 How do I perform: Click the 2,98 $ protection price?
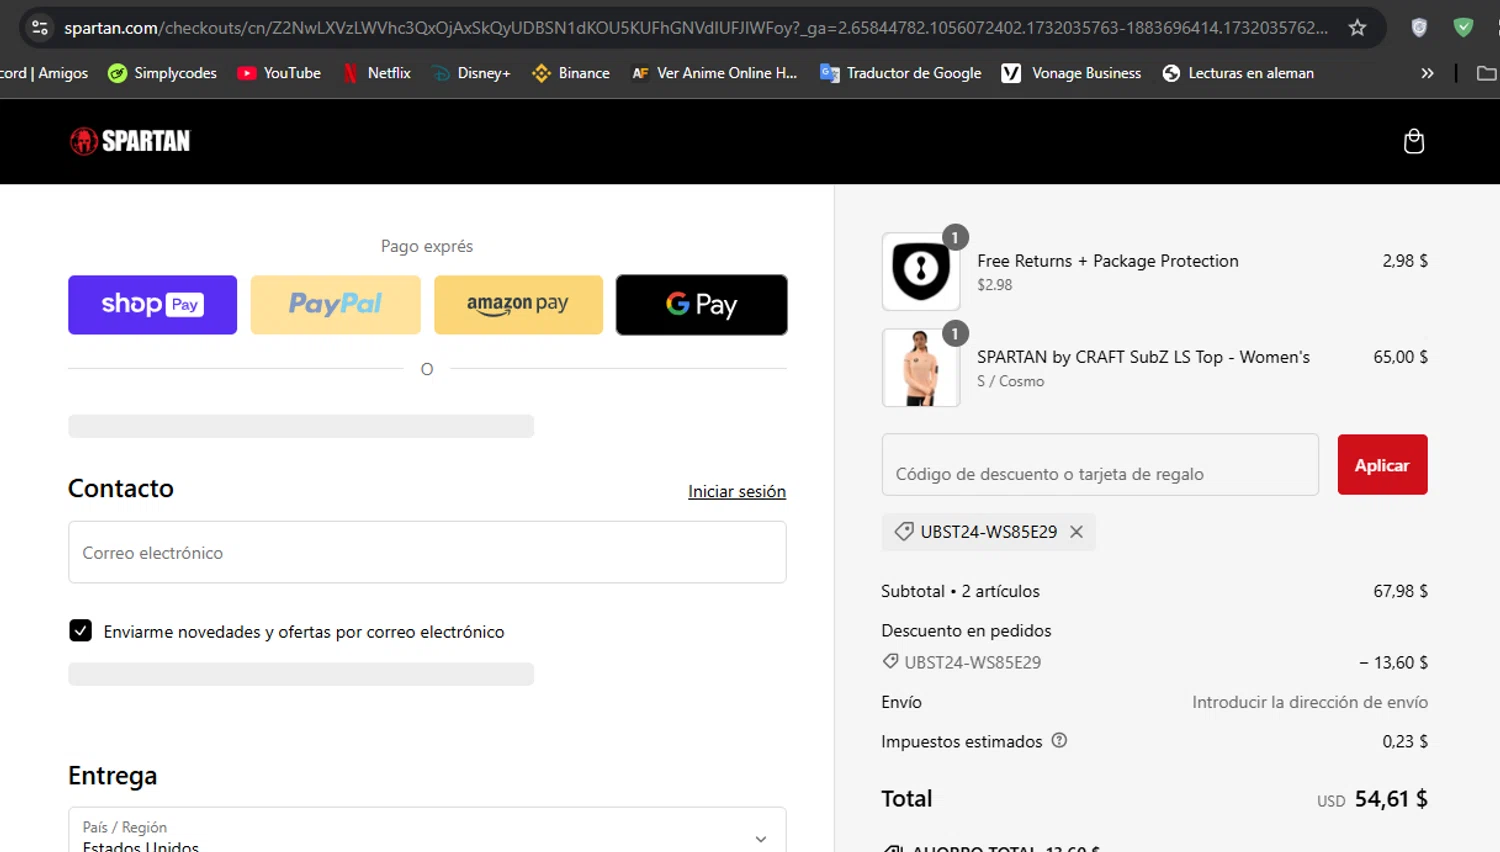tap(1405, 261)
